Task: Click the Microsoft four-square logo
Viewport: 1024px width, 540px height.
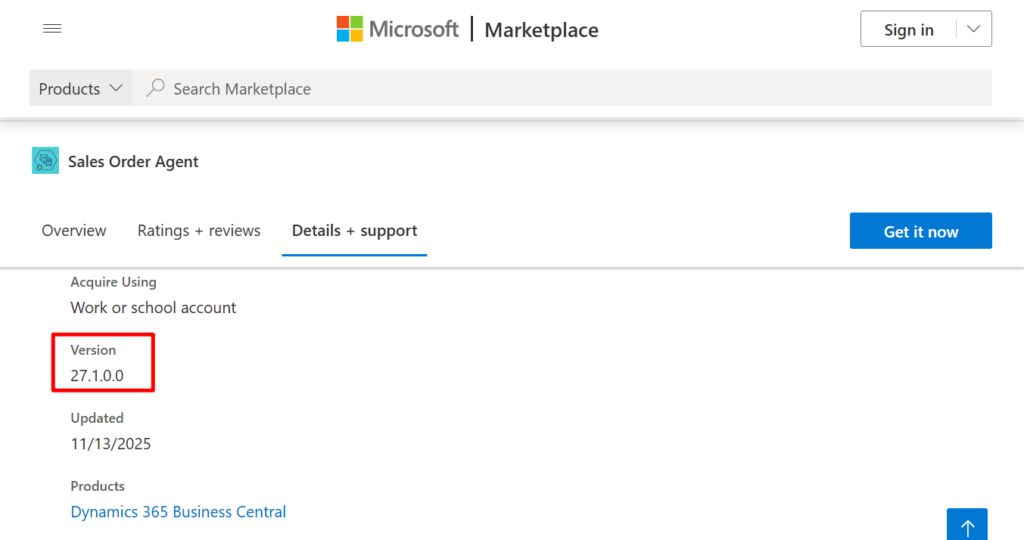Action: pos(349,29)
